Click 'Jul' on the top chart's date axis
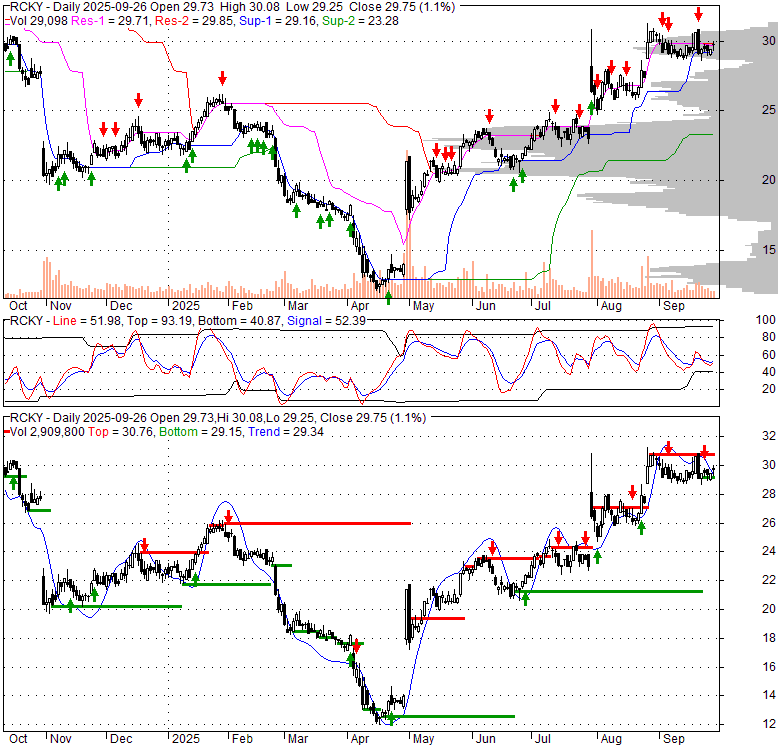The width and height of the screenshot is (780, 745). tap(543, 306)
